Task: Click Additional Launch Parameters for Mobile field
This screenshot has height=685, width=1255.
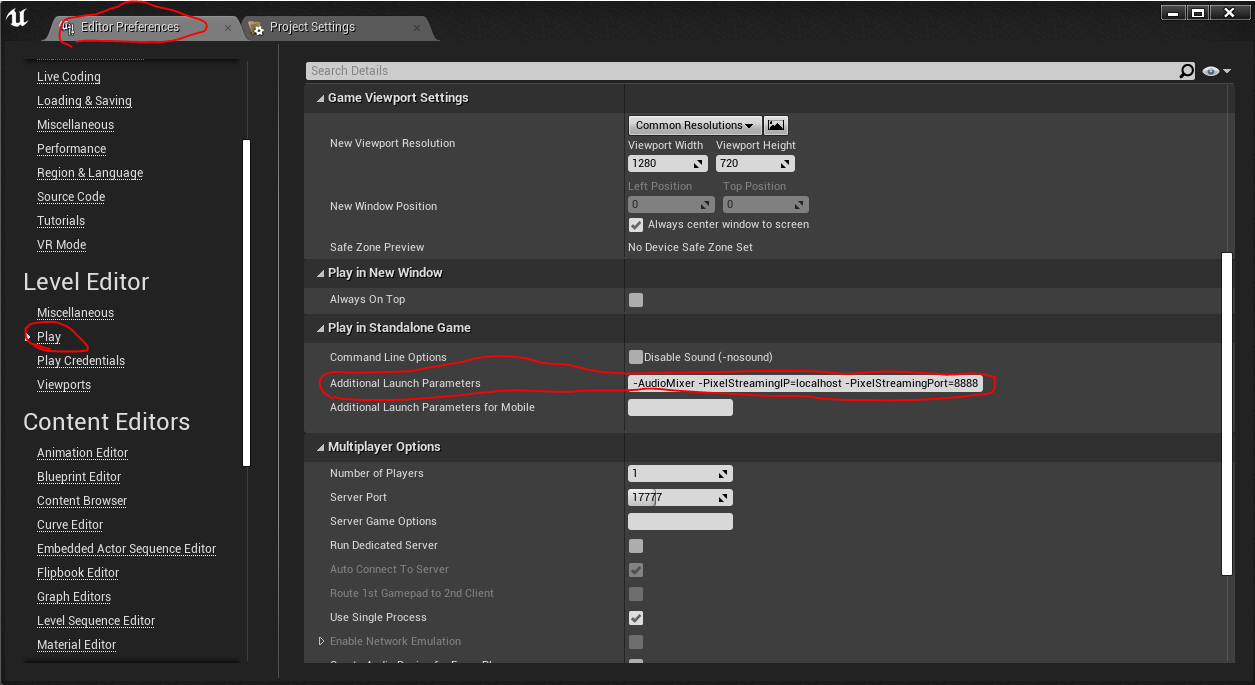Action: (680, 408)
